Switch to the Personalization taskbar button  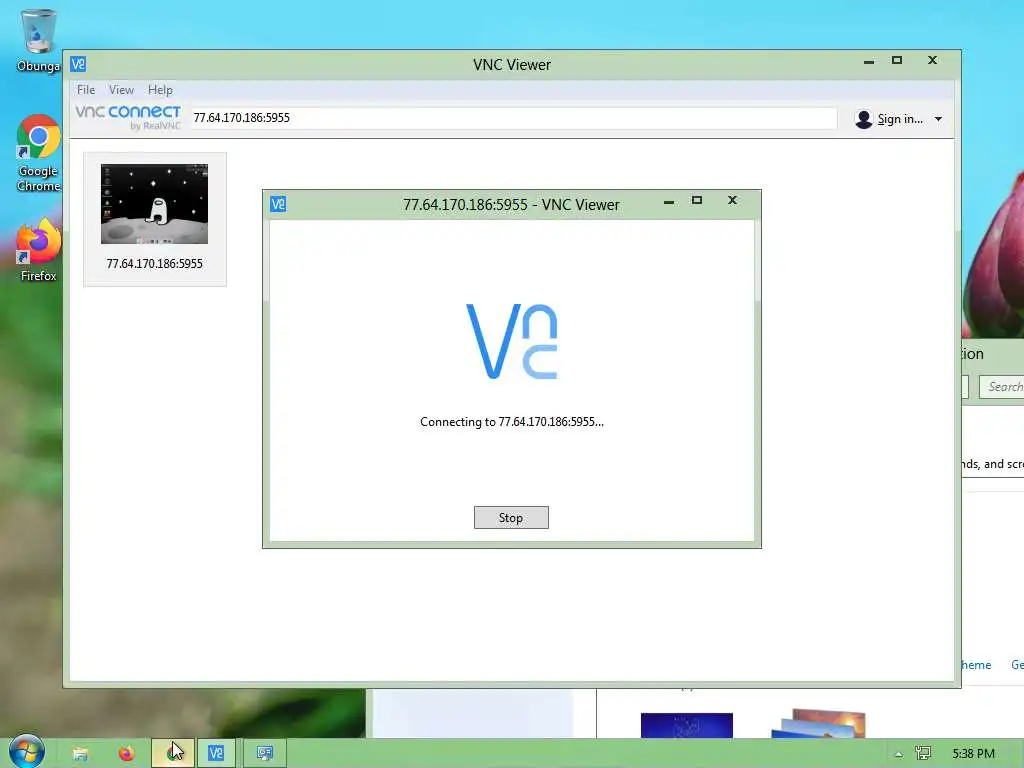[264, 754]
